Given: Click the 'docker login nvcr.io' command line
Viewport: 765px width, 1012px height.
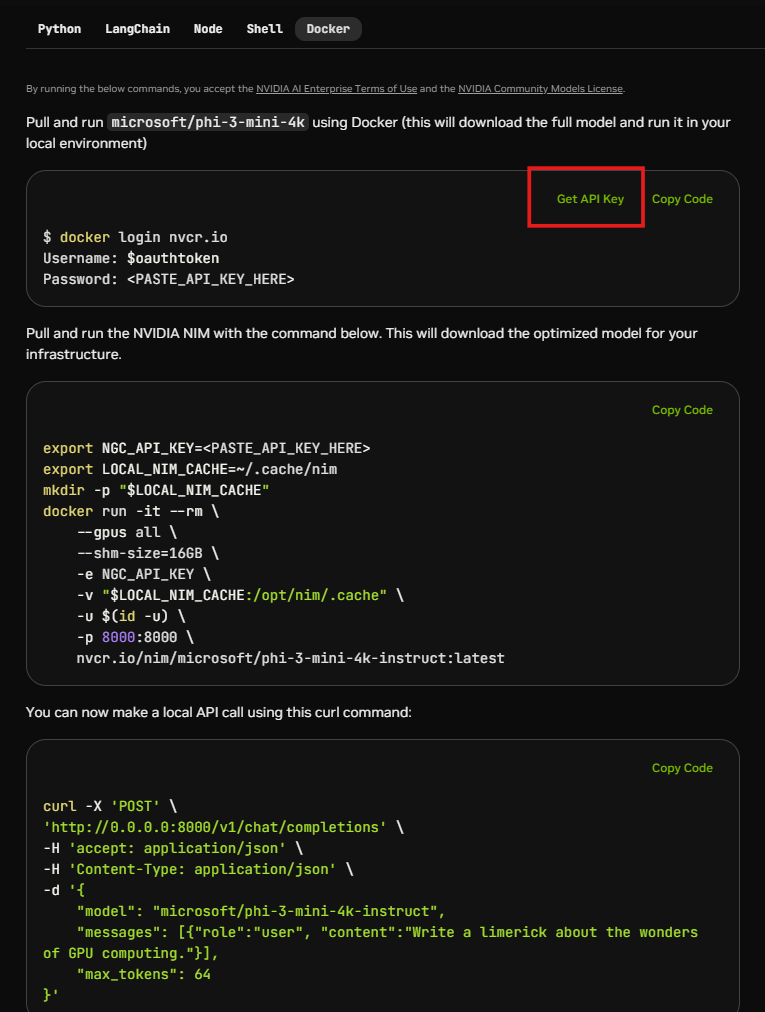Looking at the screenshot, I should pyautogui.click(x=135, y=238).
